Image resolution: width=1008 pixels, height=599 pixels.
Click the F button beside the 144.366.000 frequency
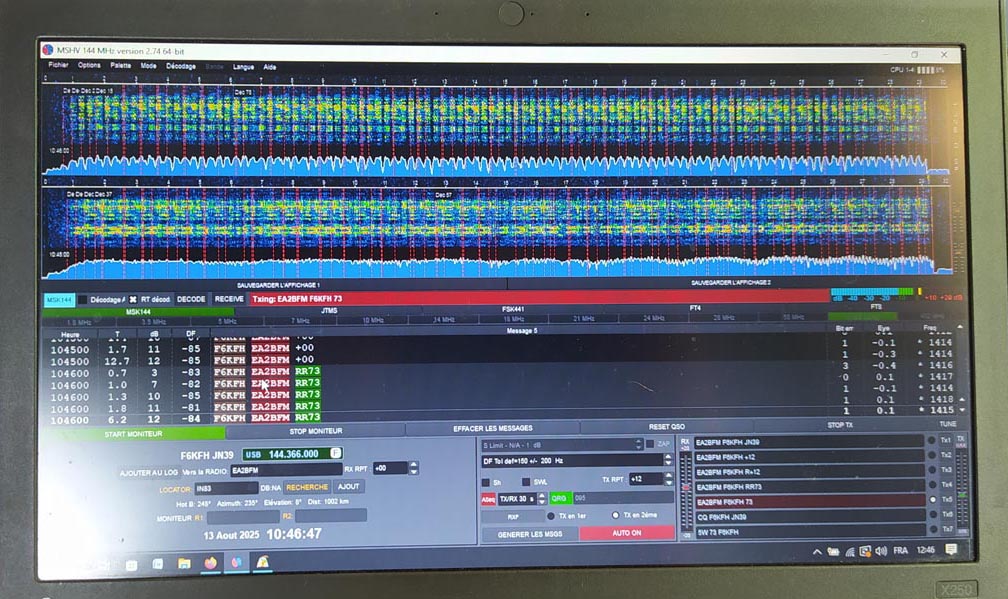[x=335, y=453]
